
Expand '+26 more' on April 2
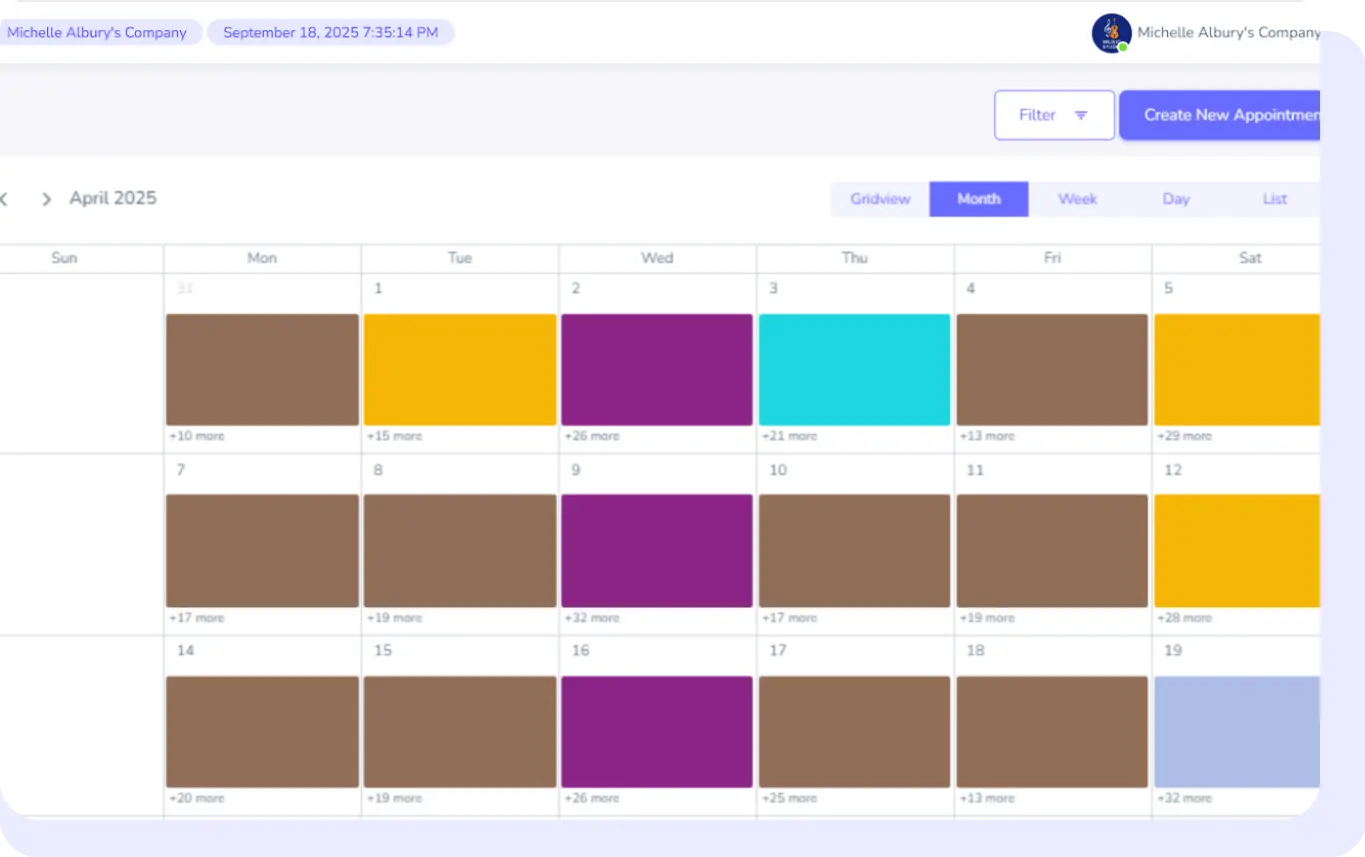tap(592, 436)
